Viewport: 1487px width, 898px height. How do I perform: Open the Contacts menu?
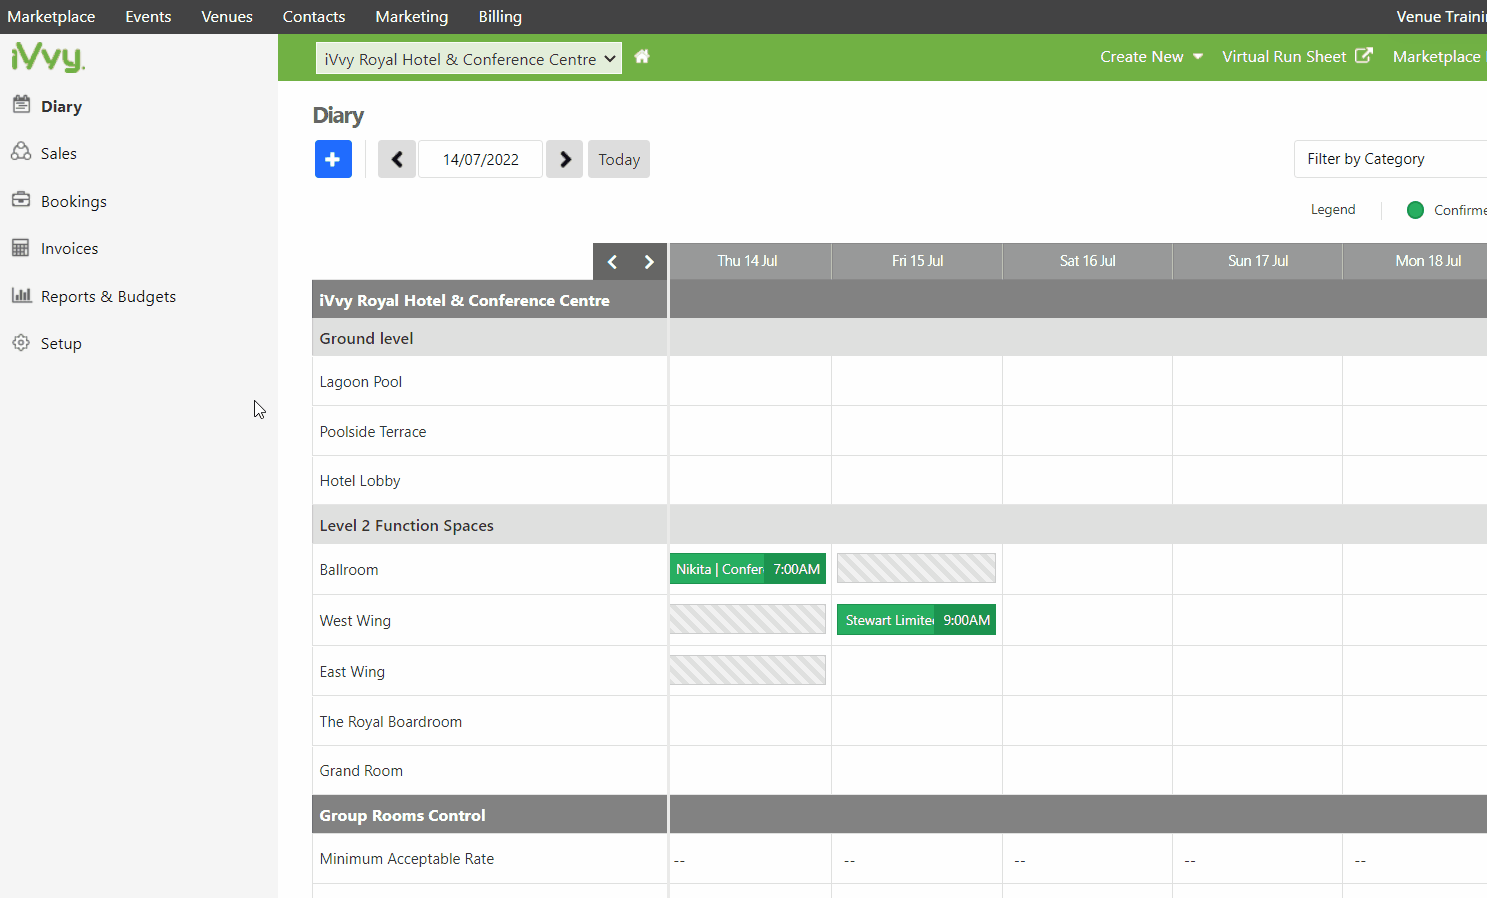(x=313, y=16)
